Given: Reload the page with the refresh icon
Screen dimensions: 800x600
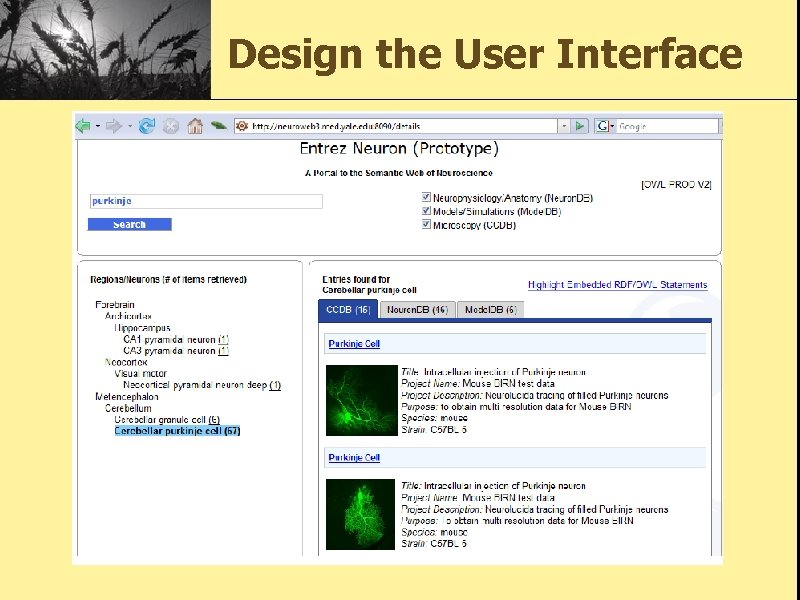Looking at the screenshot, I should click(x=147, y=126).
